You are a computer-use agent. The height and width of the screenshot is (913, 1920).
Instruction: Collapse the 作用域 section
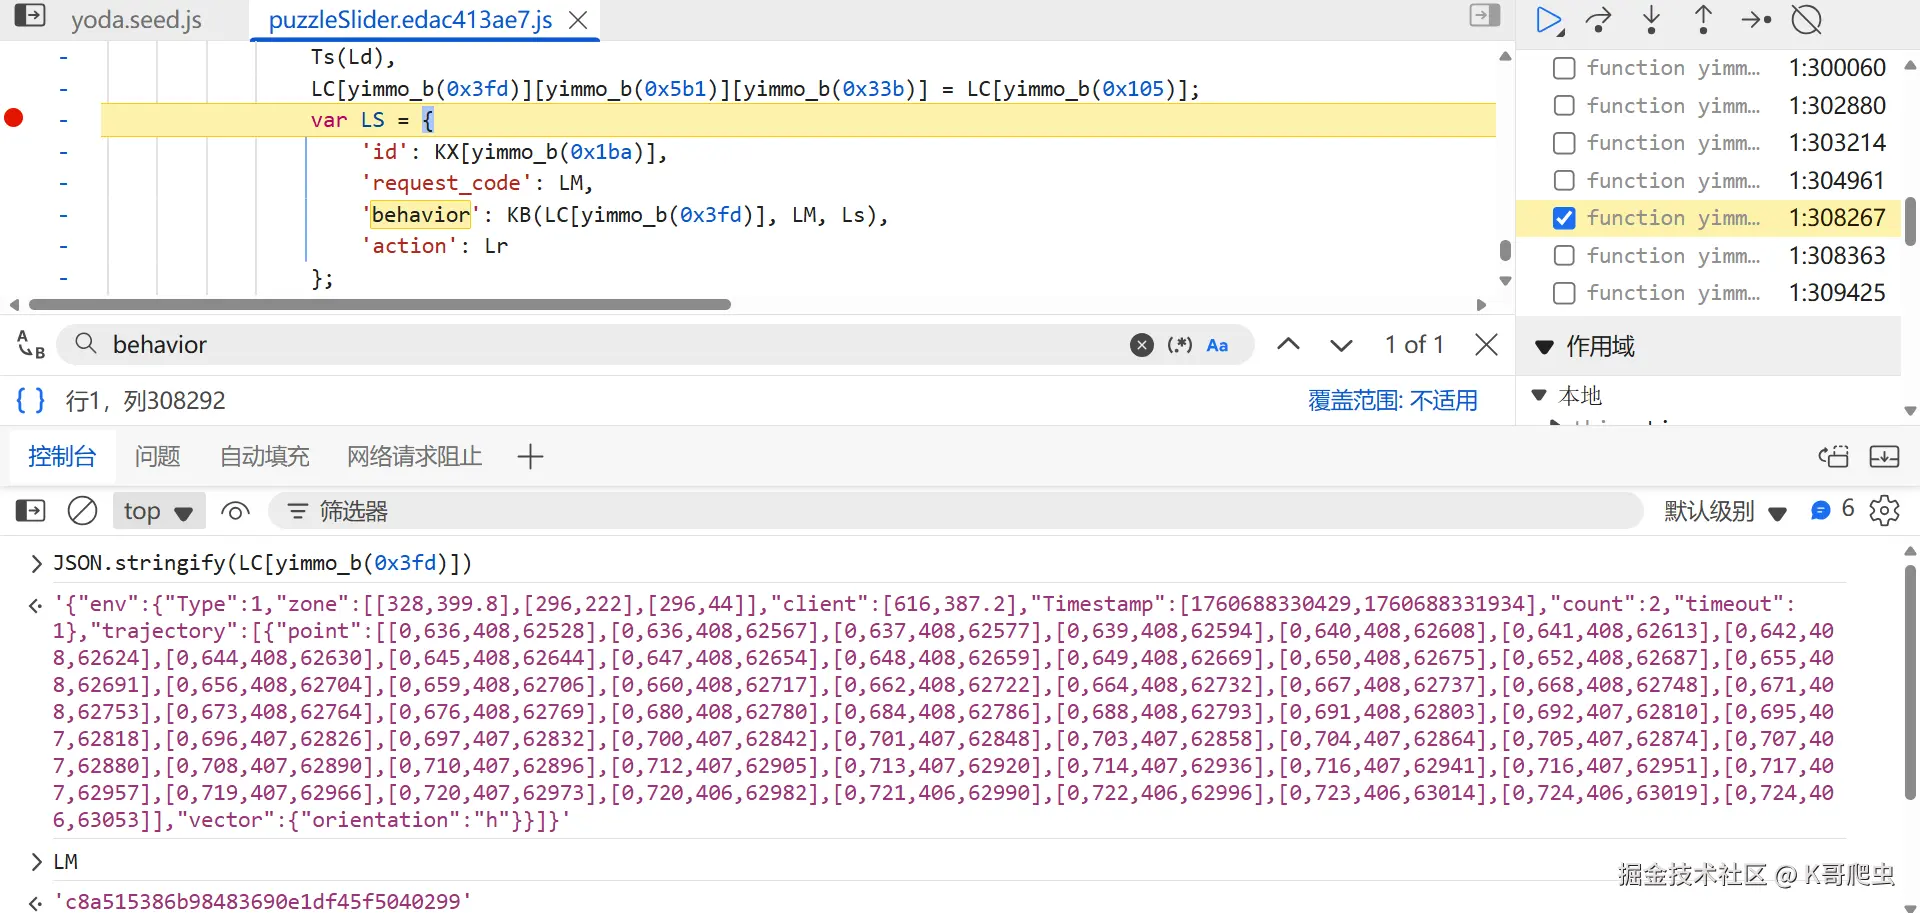(1544, 347)
